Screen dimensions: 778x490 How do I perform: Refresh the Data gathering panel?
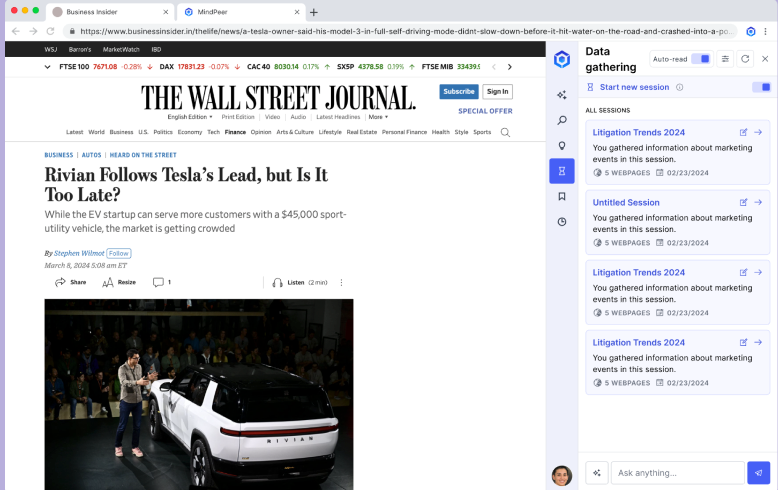[745, 59]
